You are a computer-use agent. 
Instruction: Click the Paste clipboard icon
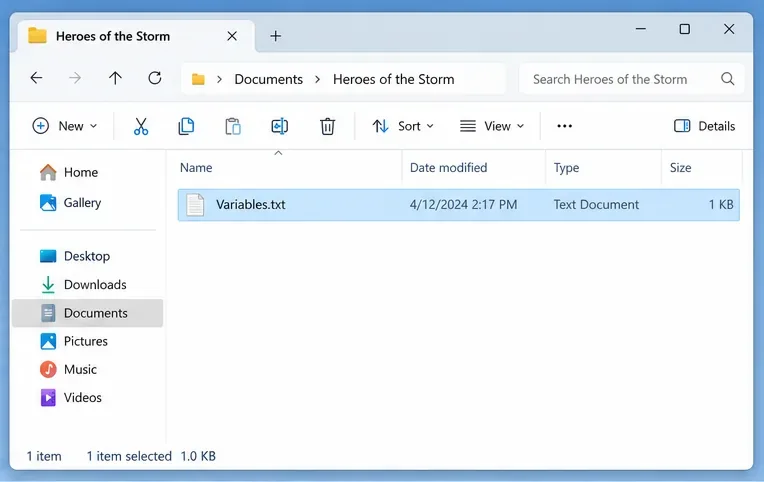pos(233,126)
